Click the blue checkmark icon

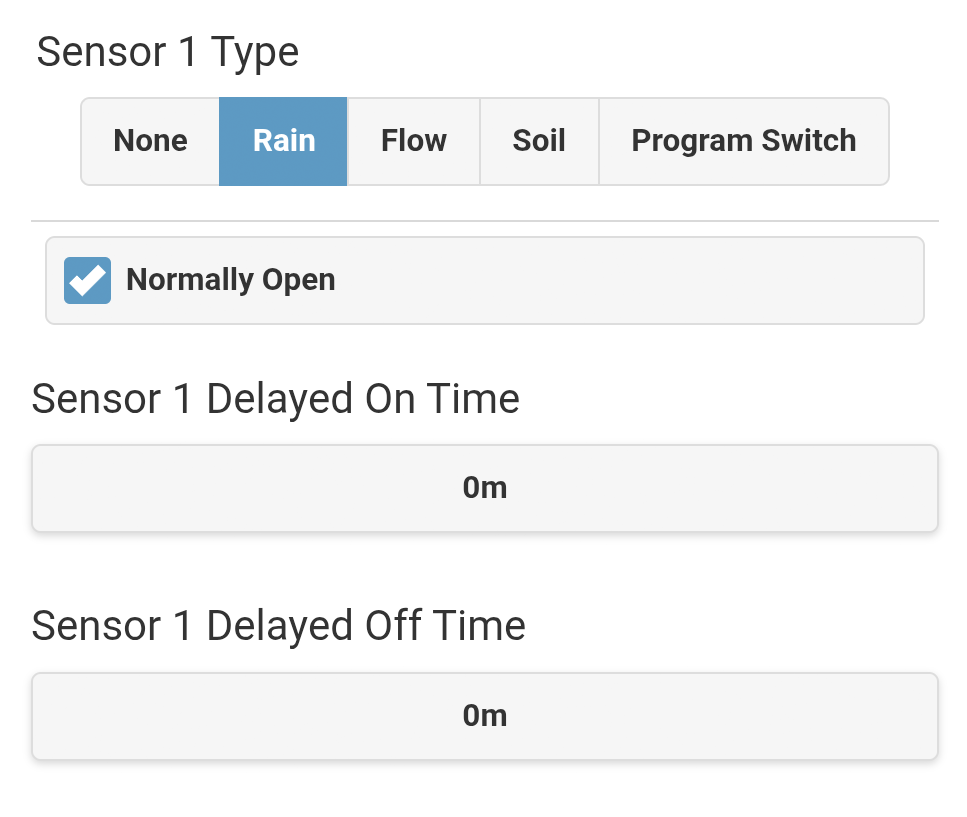point(88,281)
